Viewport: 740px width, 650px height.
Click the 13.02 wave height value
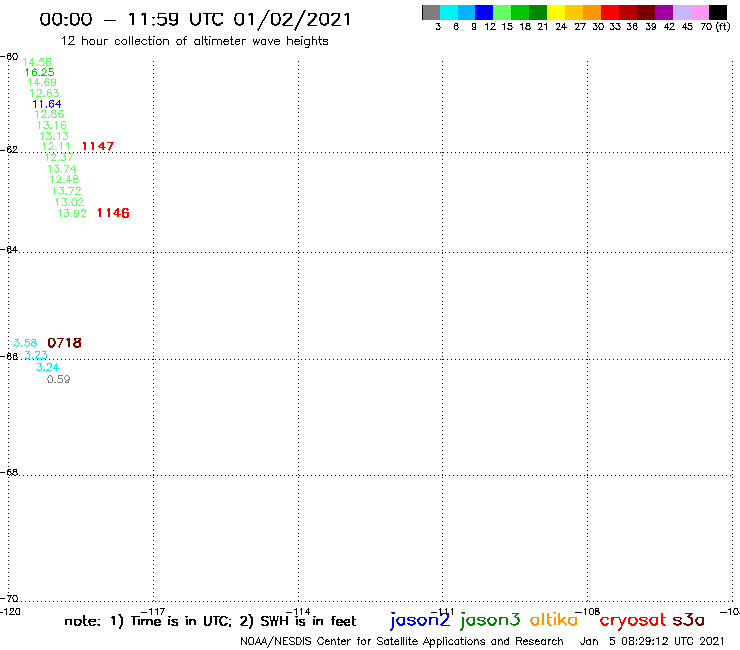click(x=69, y=202)
